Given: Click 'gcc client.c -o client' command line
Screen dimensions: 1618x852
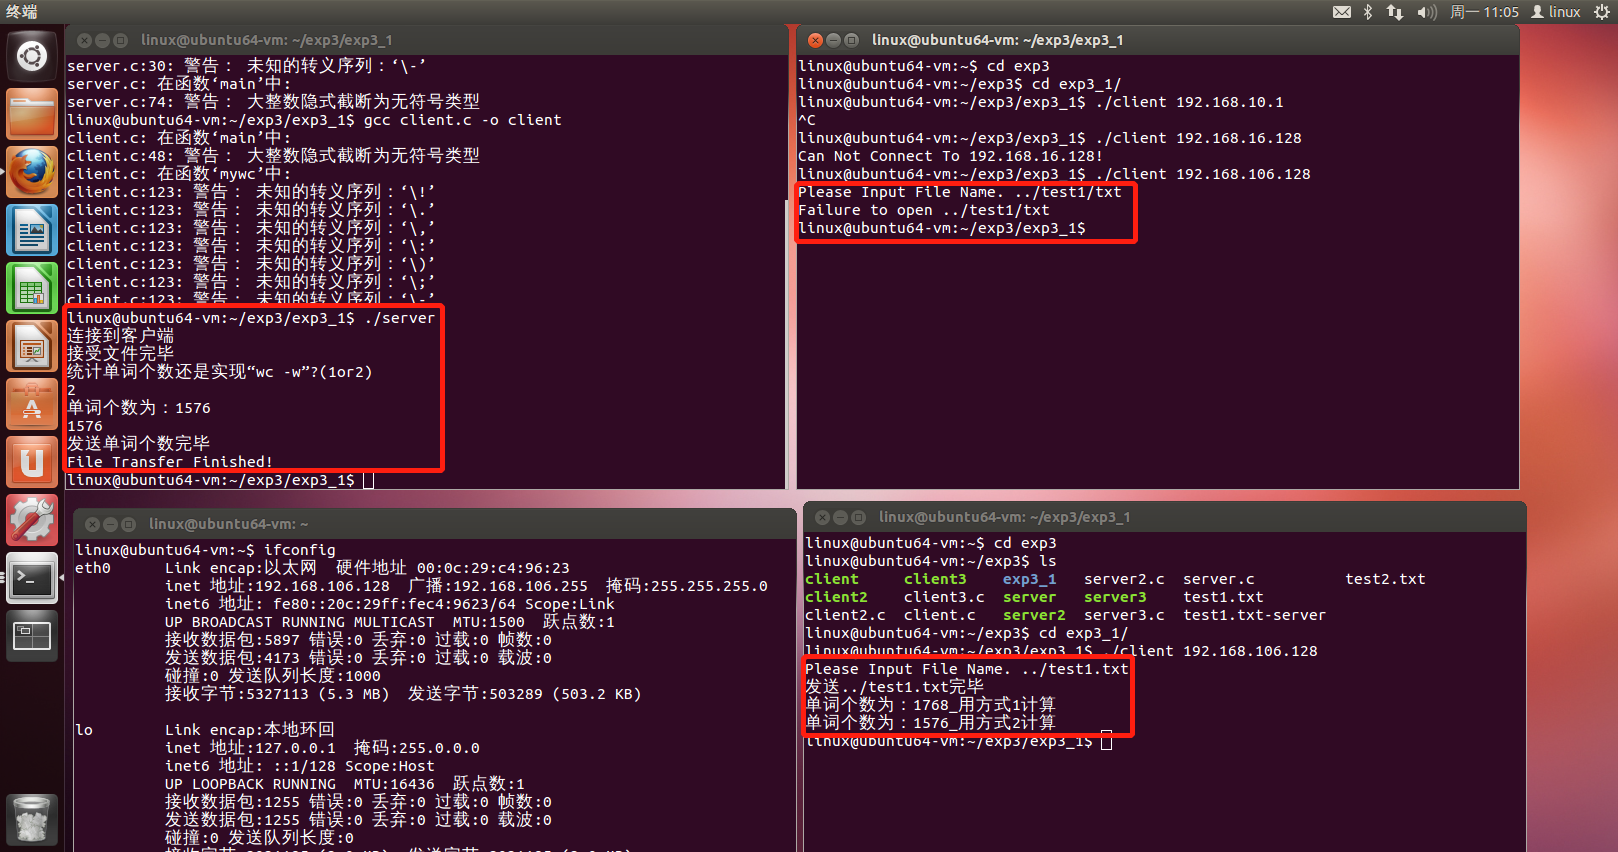Looking at the screenshot, I should (462, 120).
